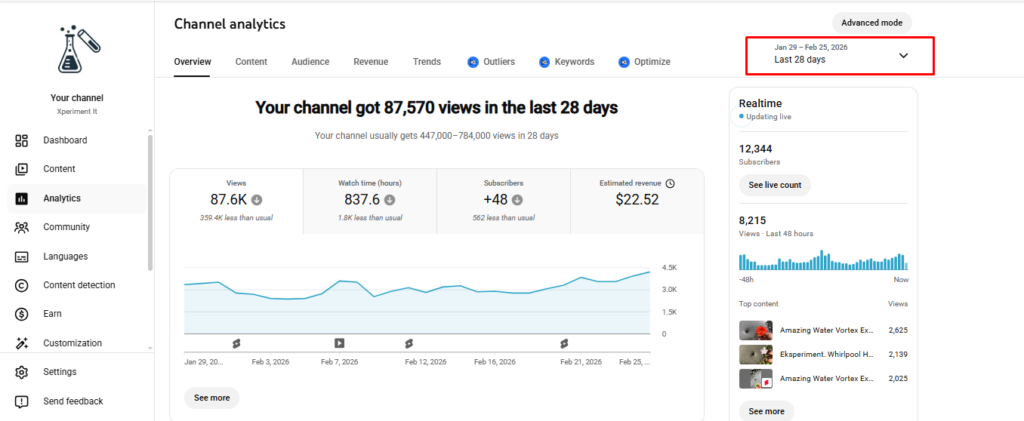Click the Languages sidebar icon
This screenshot has width=1024, height=421.
coord(21,256)
